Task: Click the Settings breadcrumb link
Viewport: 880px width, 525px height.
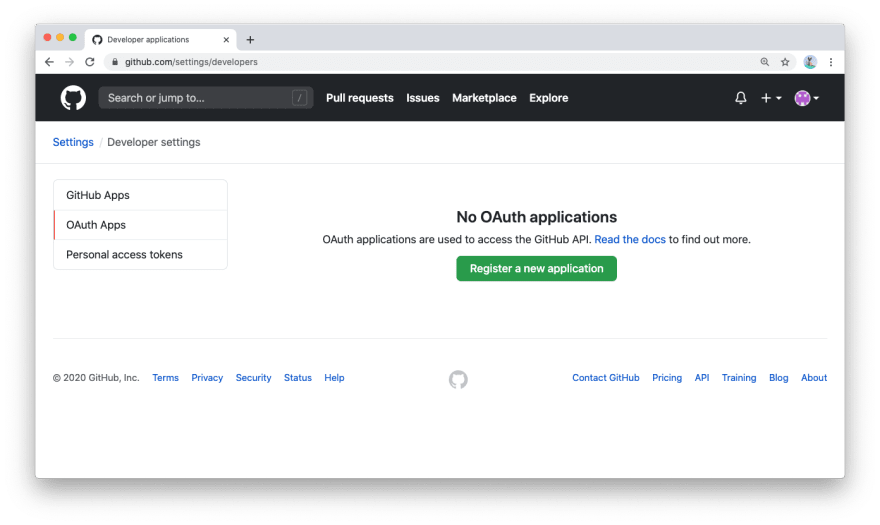Action: point(73,142)
